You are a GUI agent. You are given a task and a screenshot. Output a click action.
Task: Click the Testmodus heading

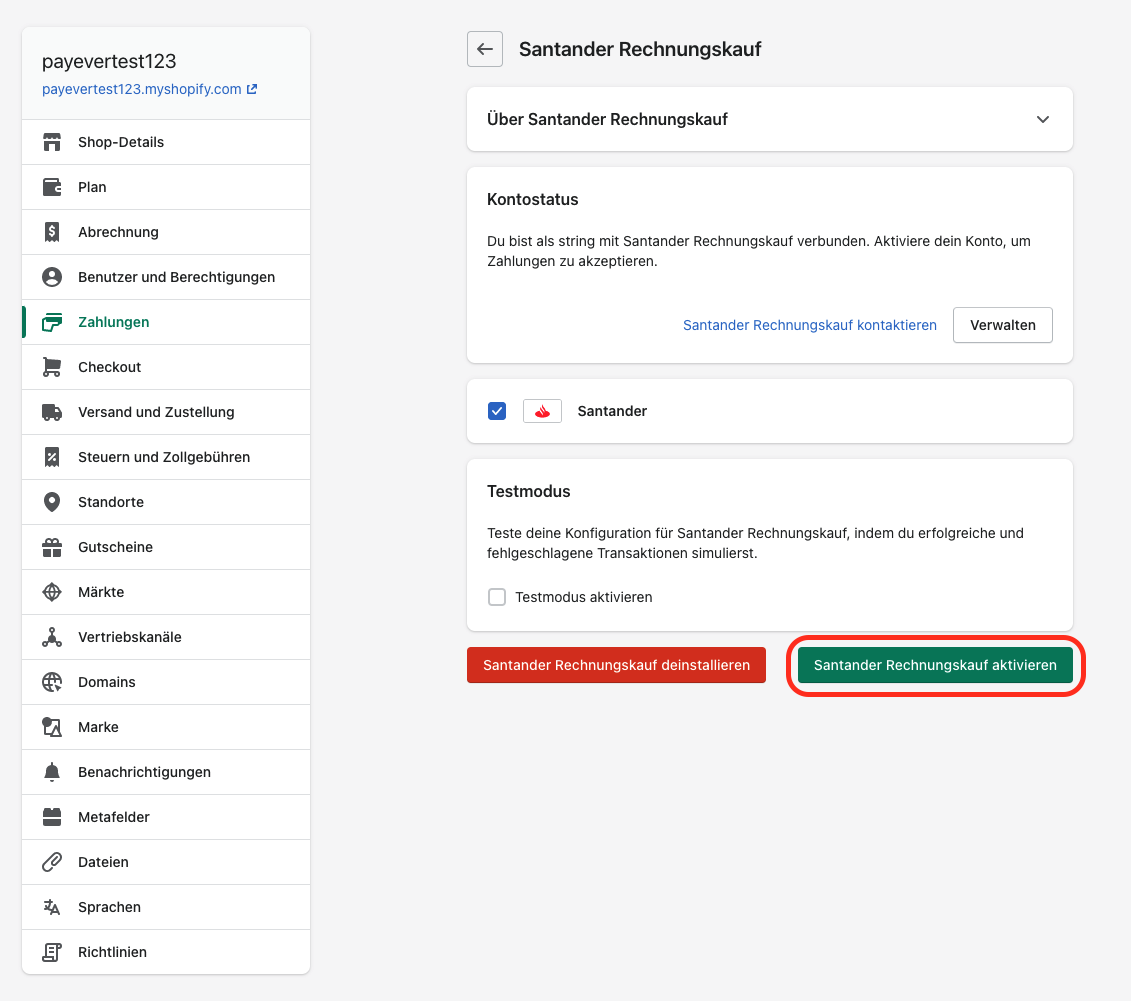coord(529,492)
